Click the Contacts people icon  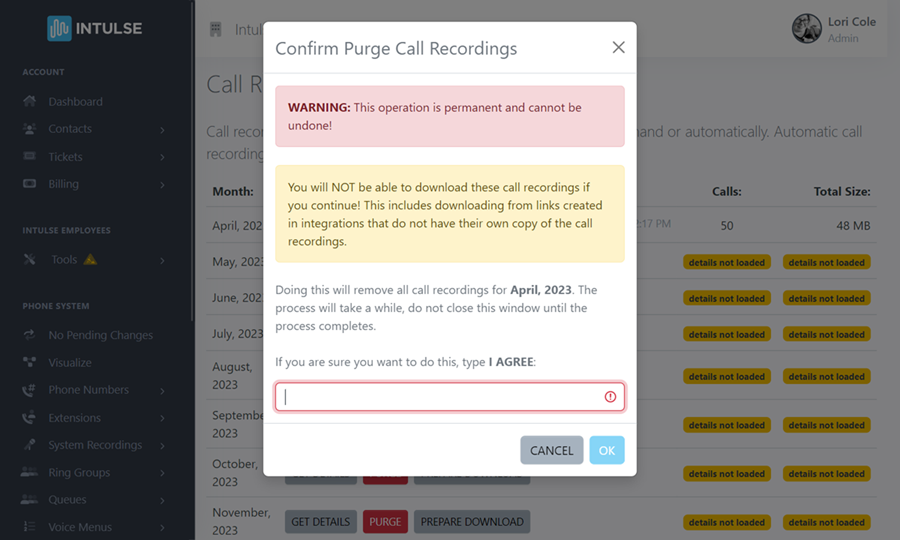point(29,129)
